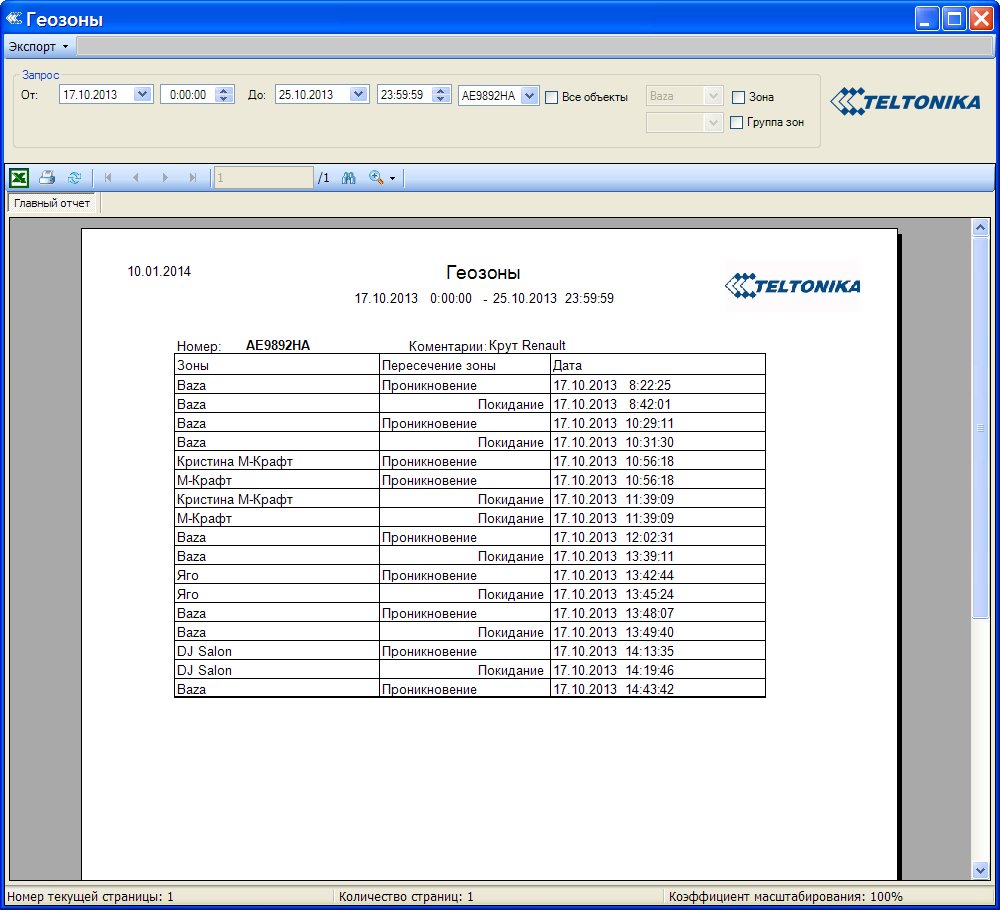Go to the first report page
This screenshot has height=910, width=1000.
point(108,178)
